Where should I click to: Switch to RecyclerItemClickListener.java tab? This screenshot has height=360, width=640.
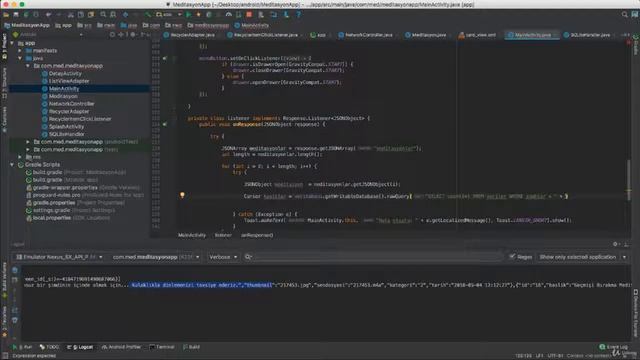pos(266,35)
